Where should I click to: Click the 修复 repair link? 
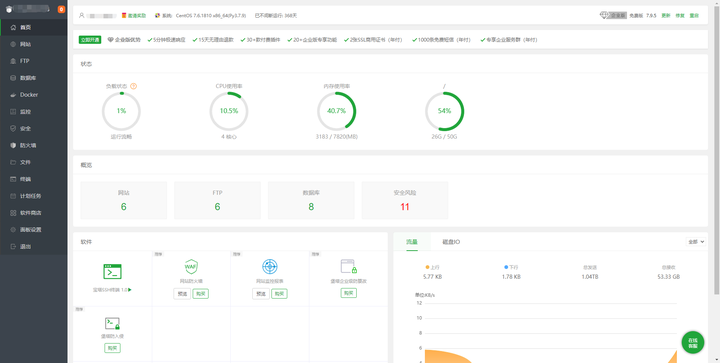pyautogui.click(x=680, y=16)
